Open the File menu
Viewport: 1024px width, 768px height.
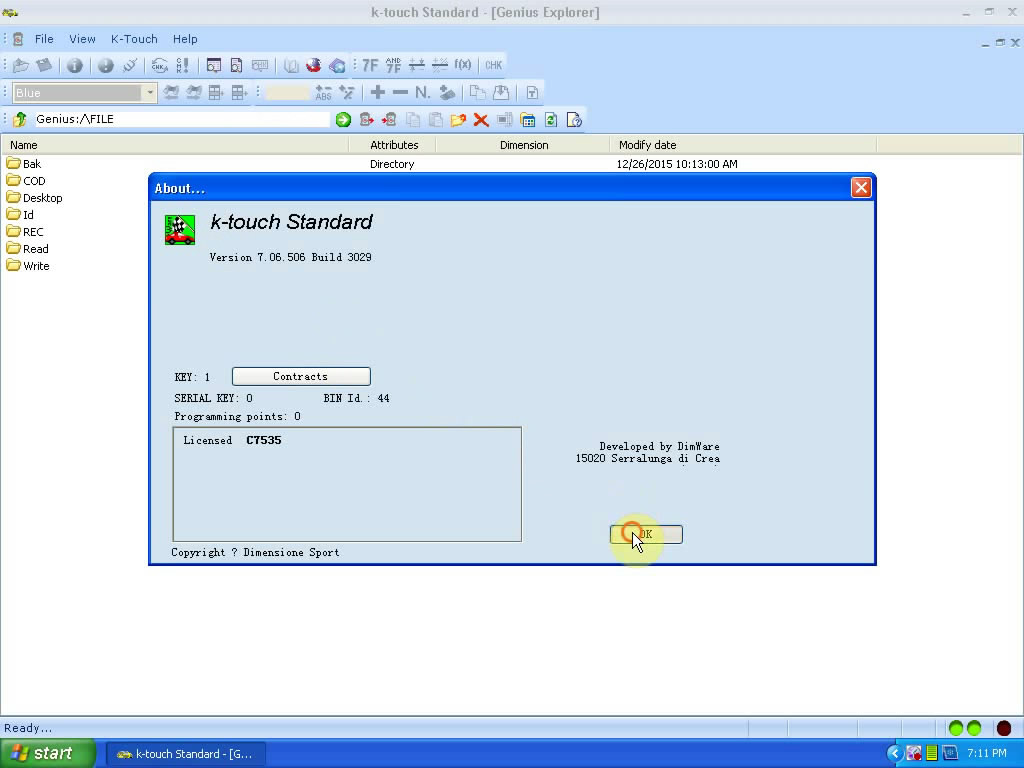click(x=44, y=39)
